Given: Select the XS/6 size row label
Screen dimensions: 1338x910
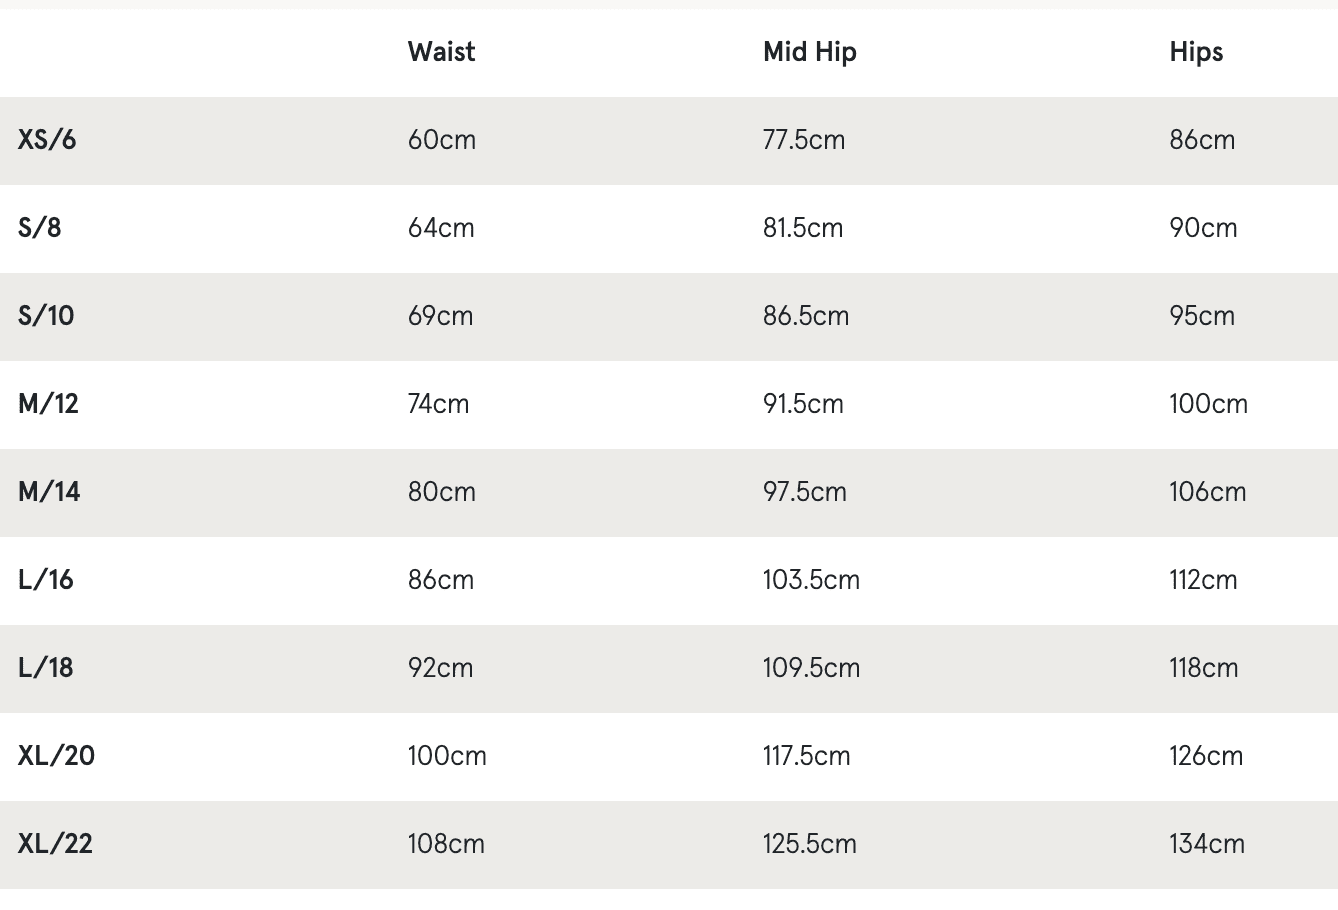Looking at the screenshot, I should [47, 140].
